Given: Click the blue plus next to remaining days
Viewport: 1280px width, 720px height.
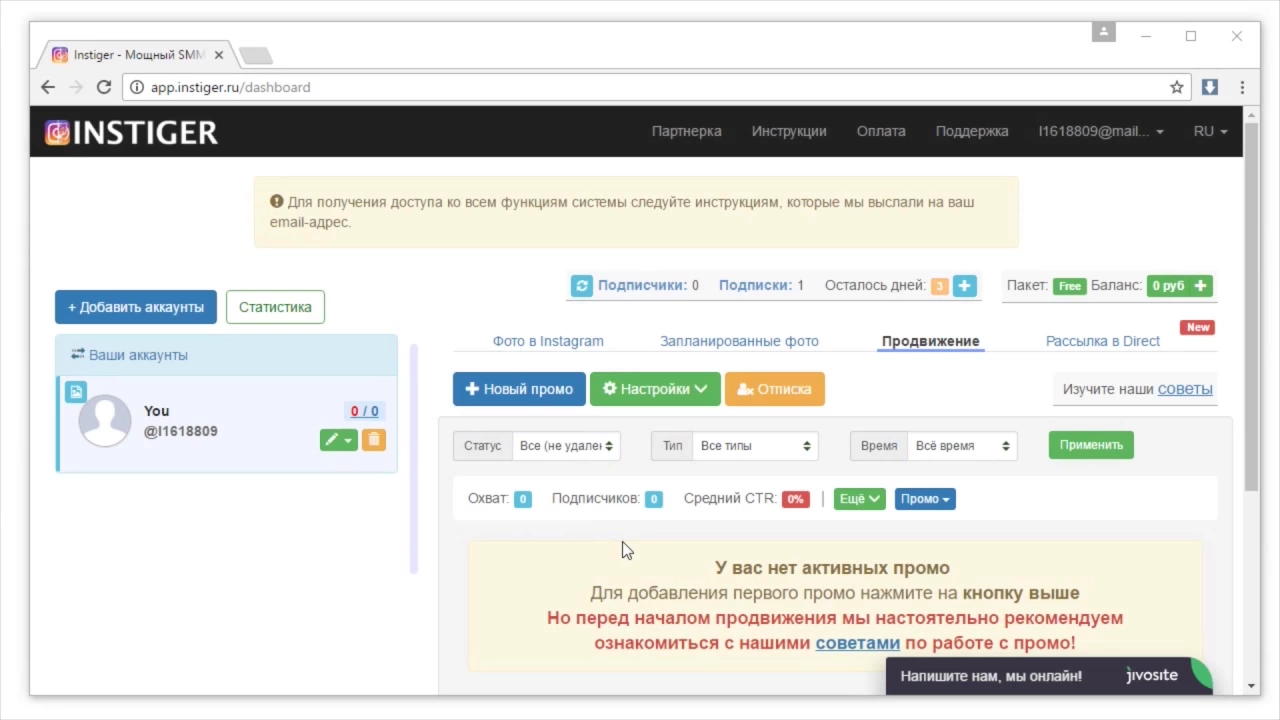Looking at the screenshot, I should [964, 286].
